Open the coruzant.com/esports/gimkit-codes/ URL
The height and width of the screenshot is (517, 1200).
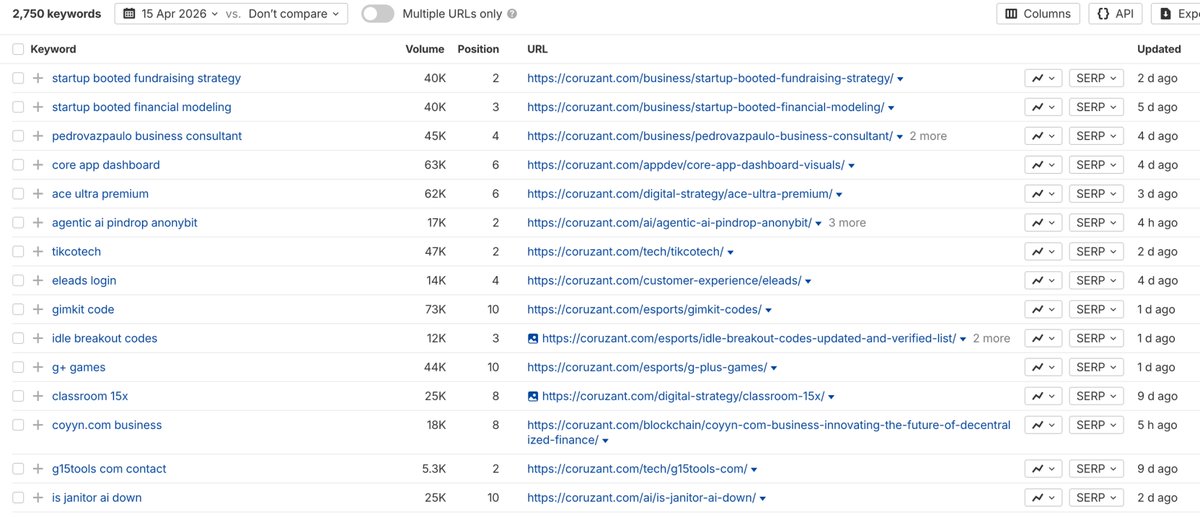pyautogui.click(x=644, y=310)
